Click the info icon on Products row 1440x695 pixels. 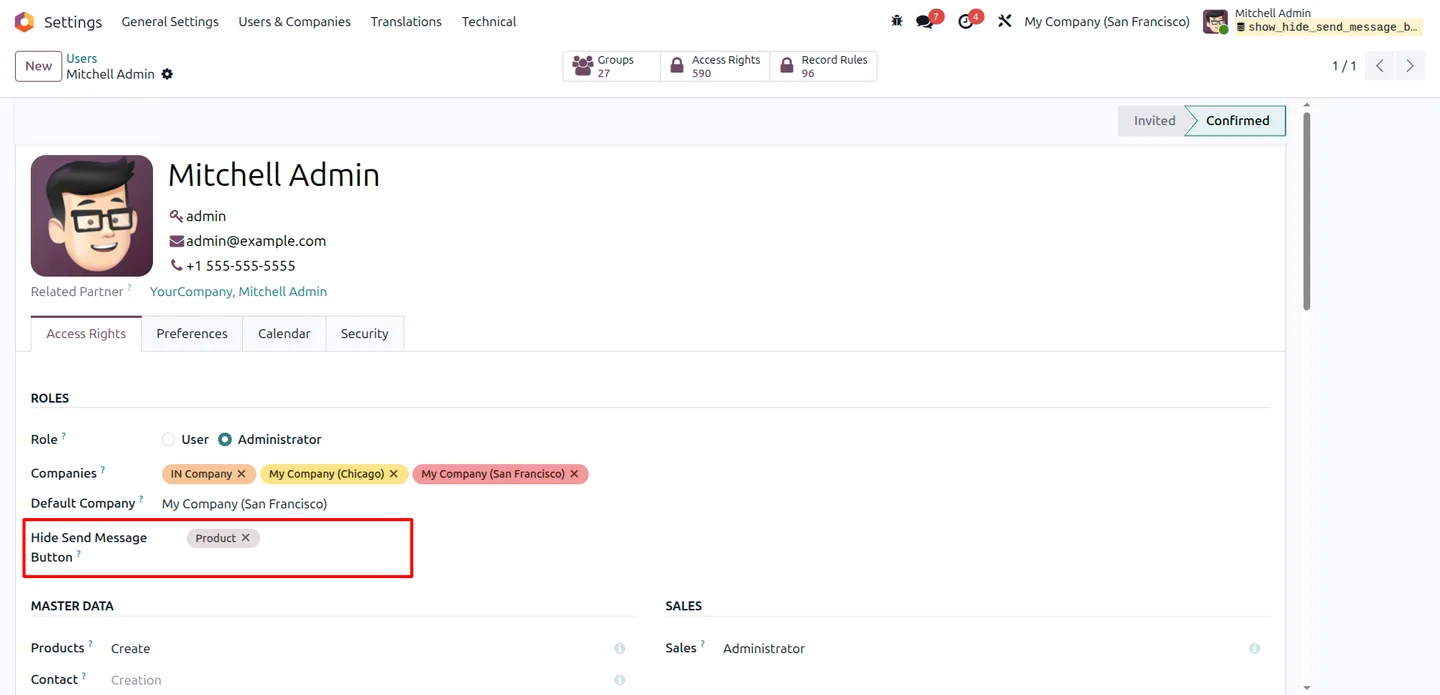(x=620, y=649)
